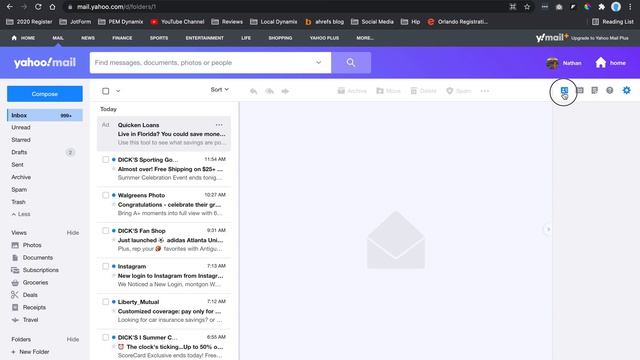Collapse sidebar folders with Less
This screenshot has width=640, height=360.
21,214
